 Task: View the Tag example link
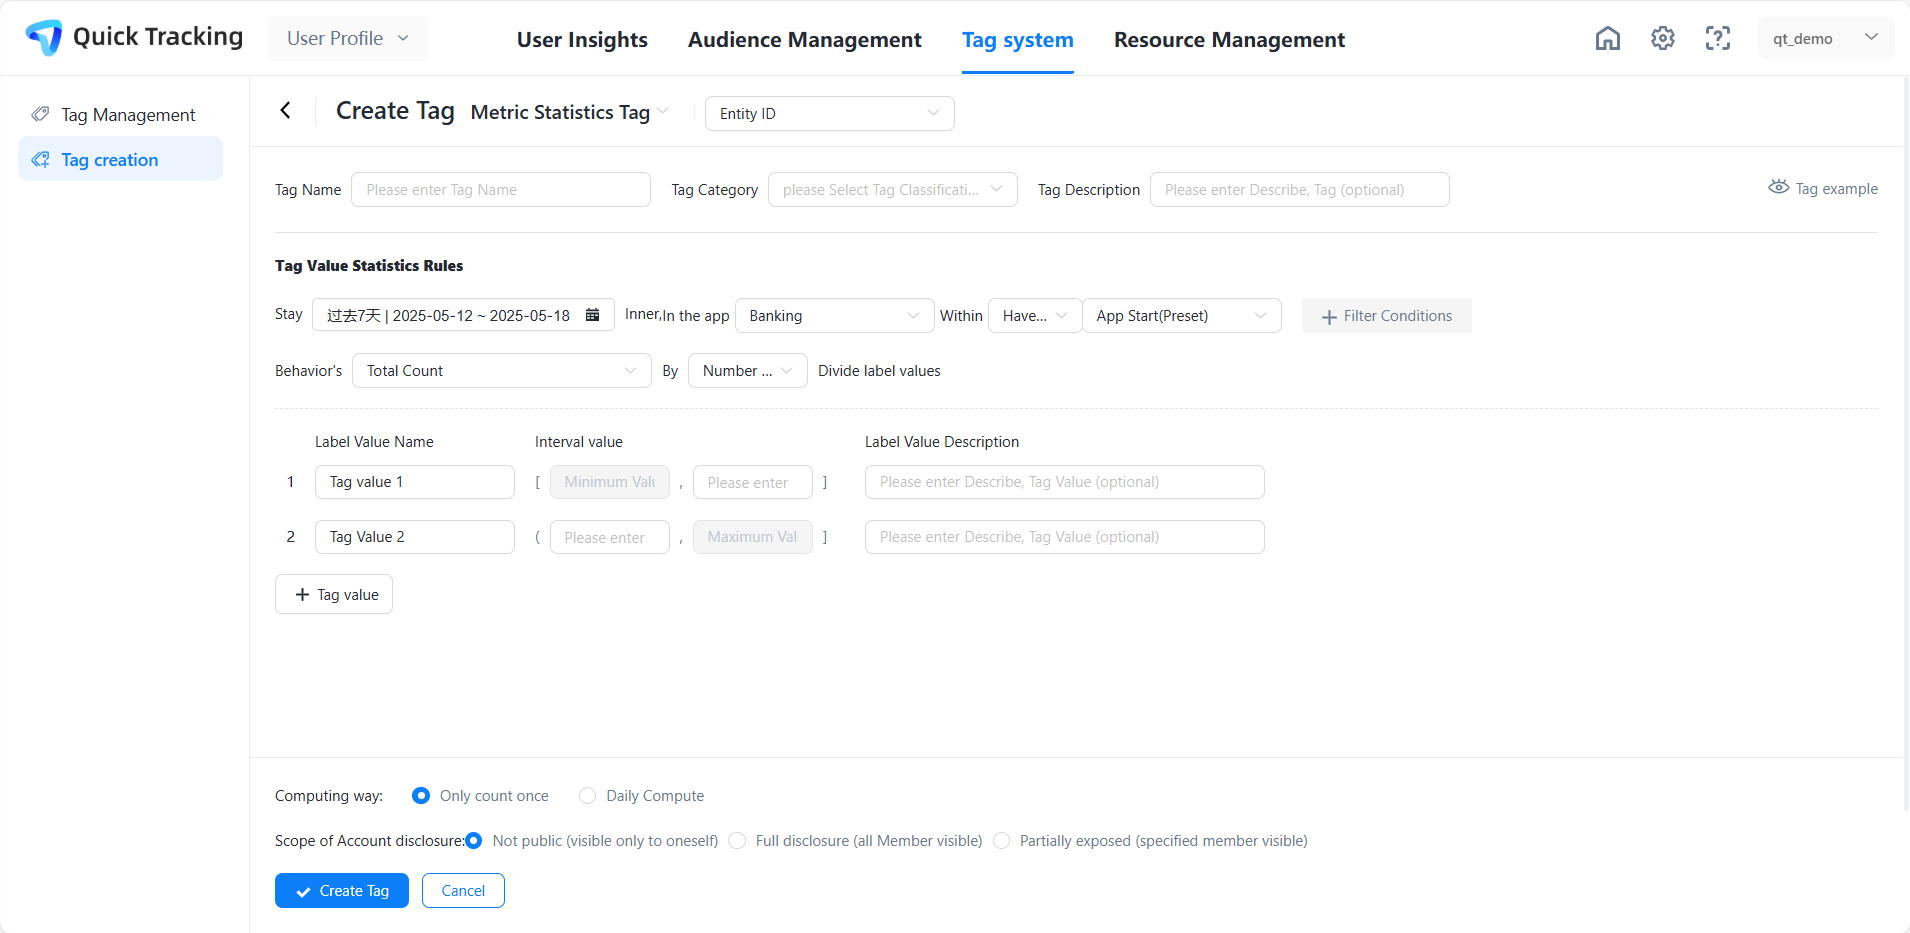[1823, 188]
